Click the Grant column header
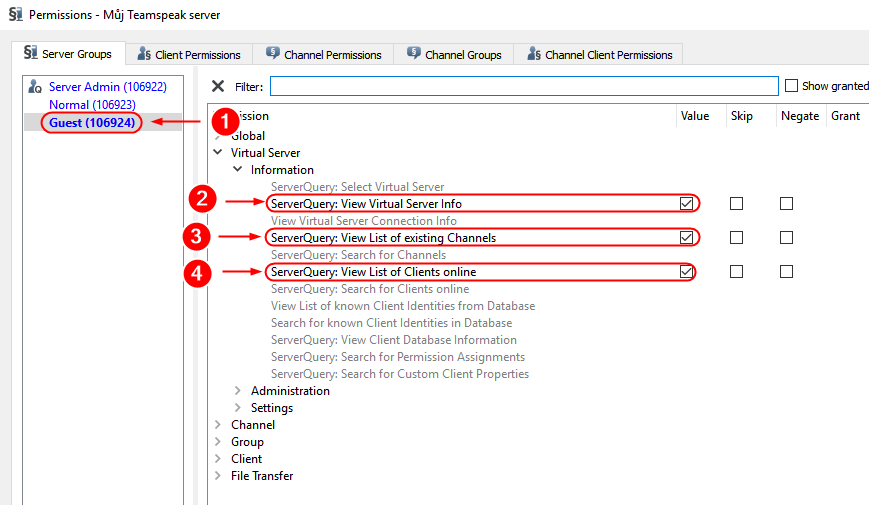This screenshot has height=505, width=869. pyautogui.click(x=845, y=116)
